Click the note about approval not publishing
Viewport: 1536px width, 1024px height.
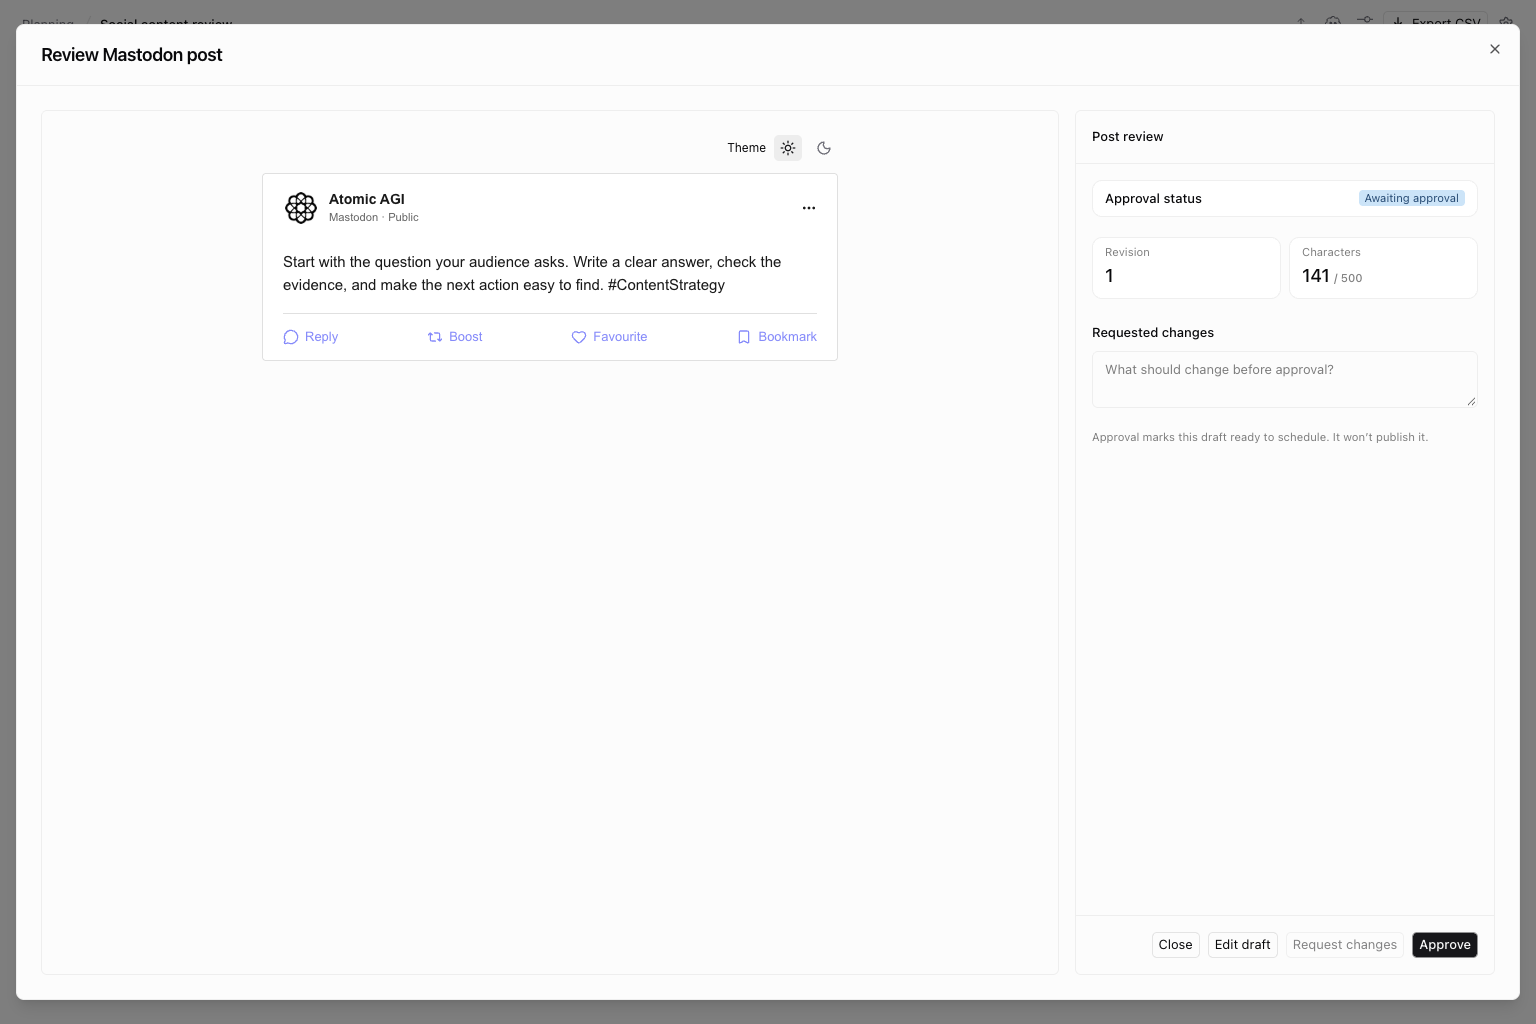(x=1260, y=437)
